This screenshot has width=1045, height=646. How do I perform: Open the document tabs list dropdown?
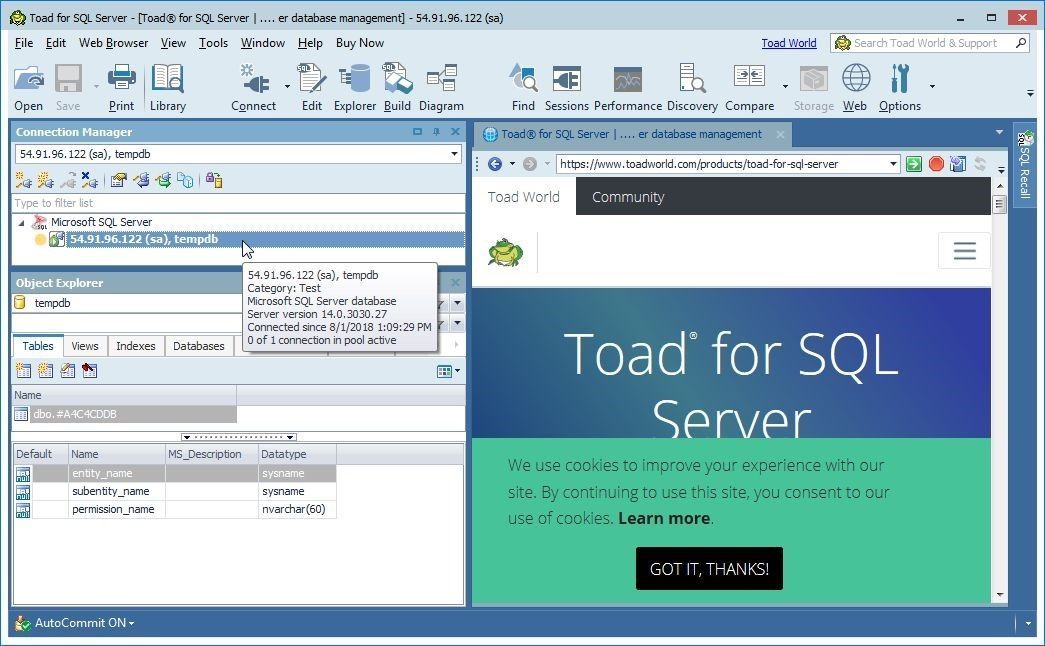pyautogui.click(x=999, y=133)
